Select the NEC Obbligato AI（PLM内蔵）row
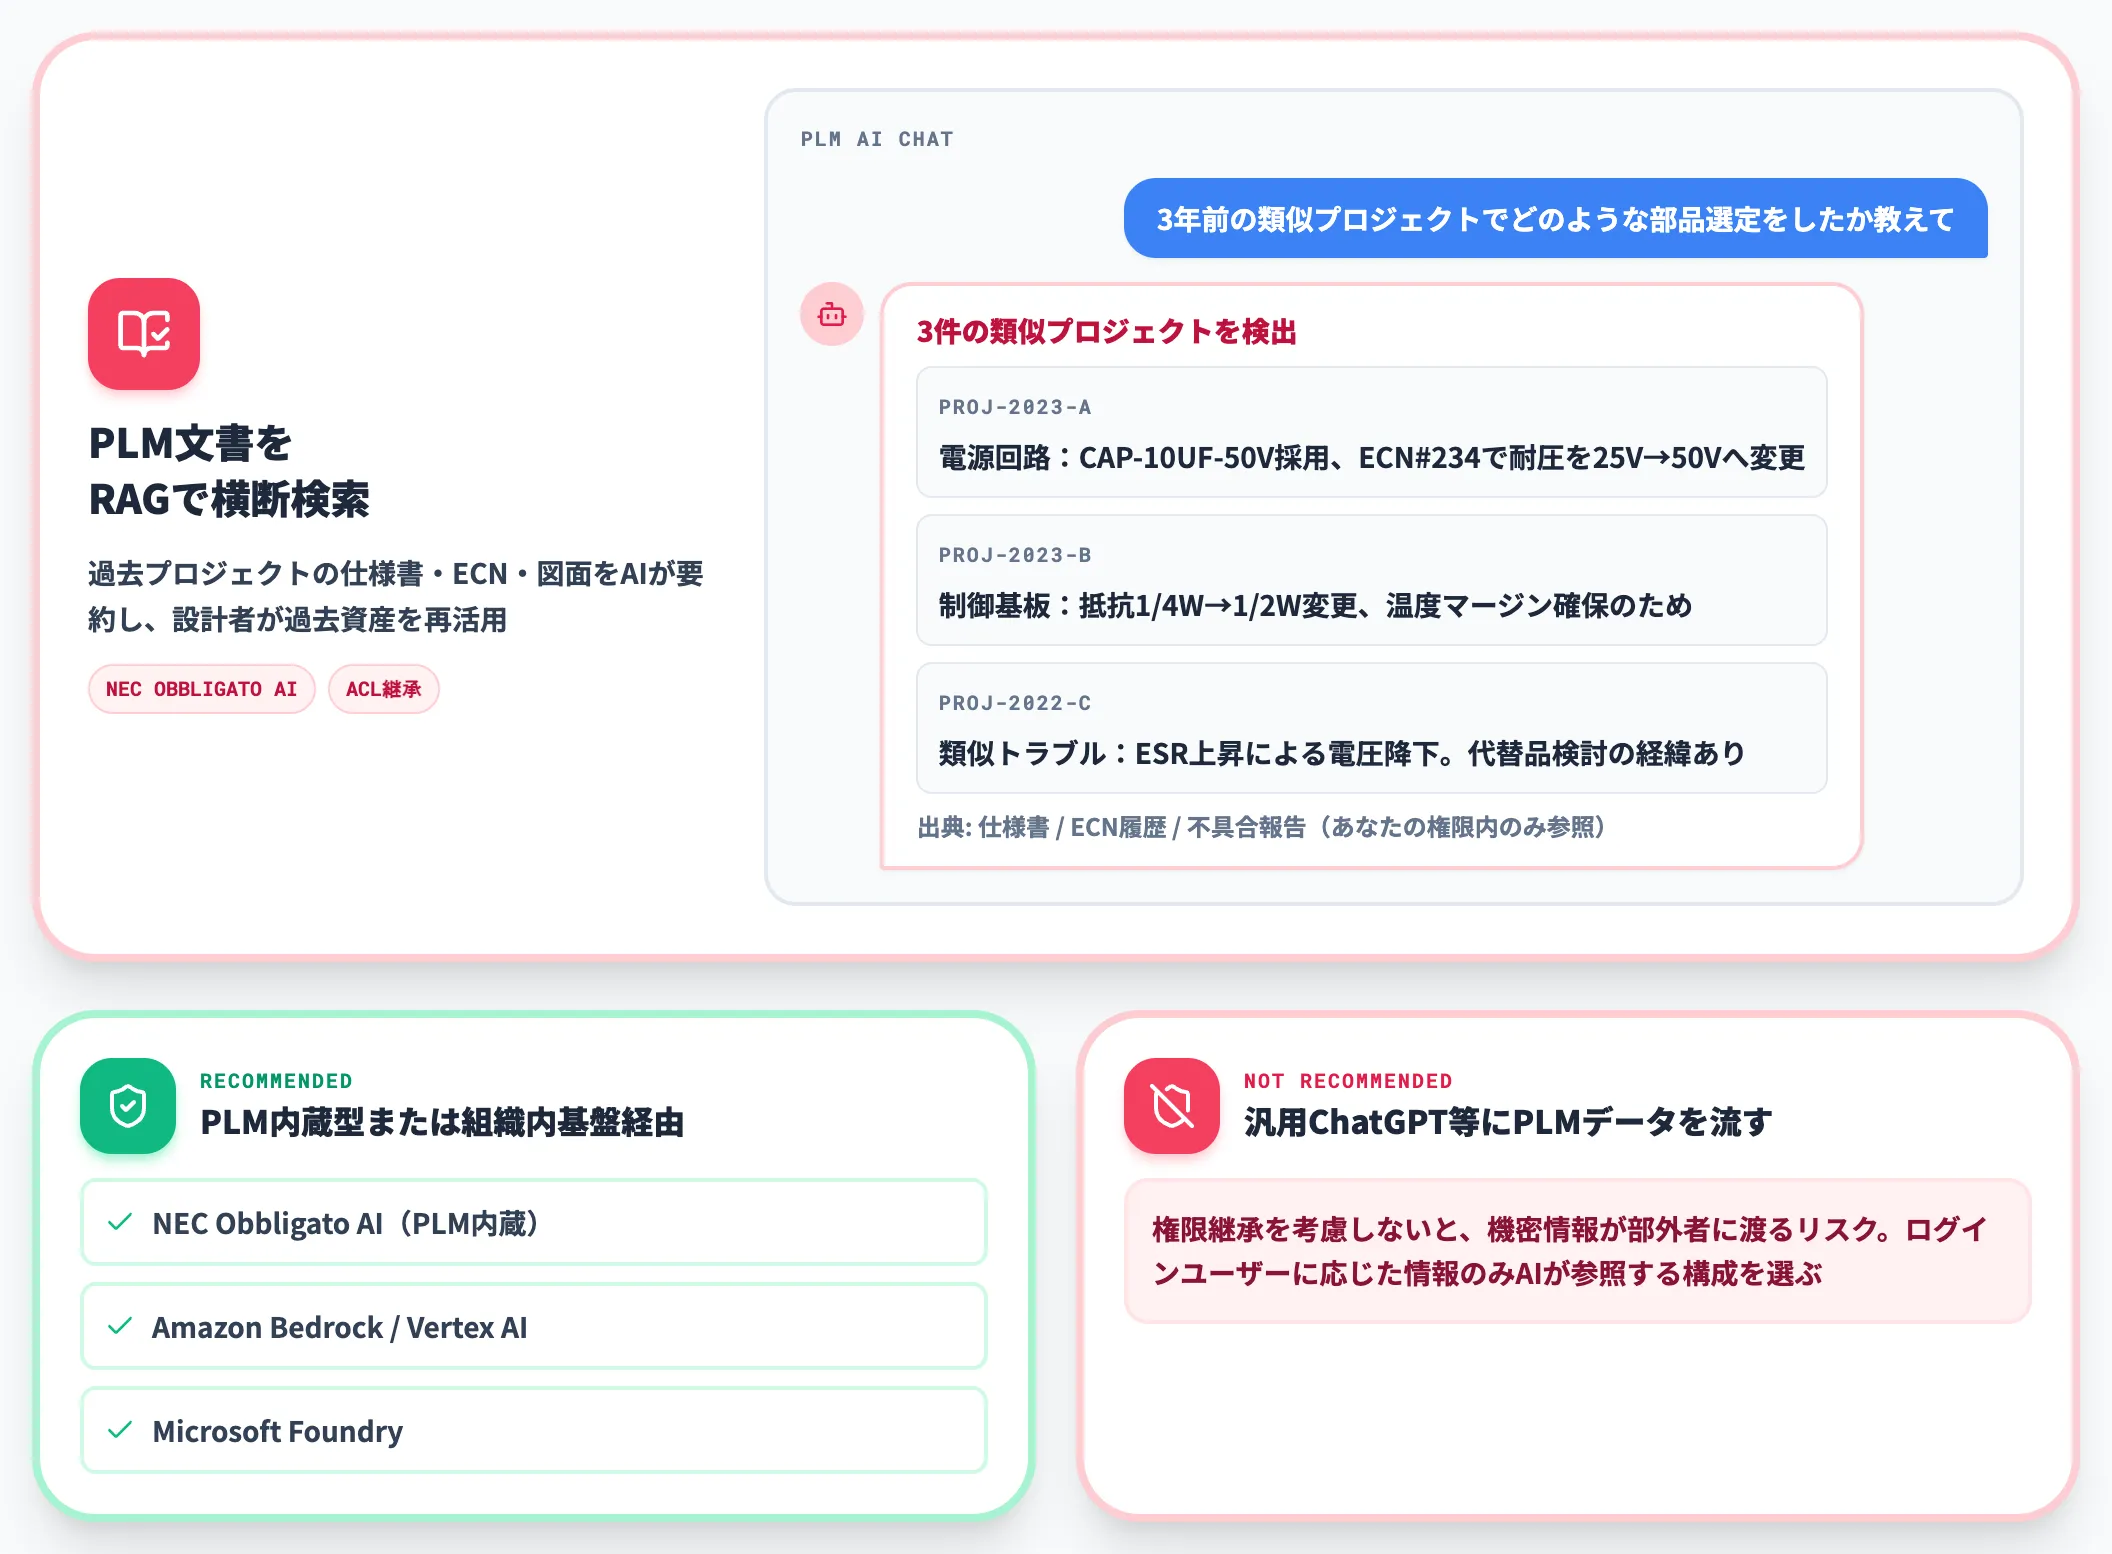Viewport: 2112px width, 1554px height. 534,1222
